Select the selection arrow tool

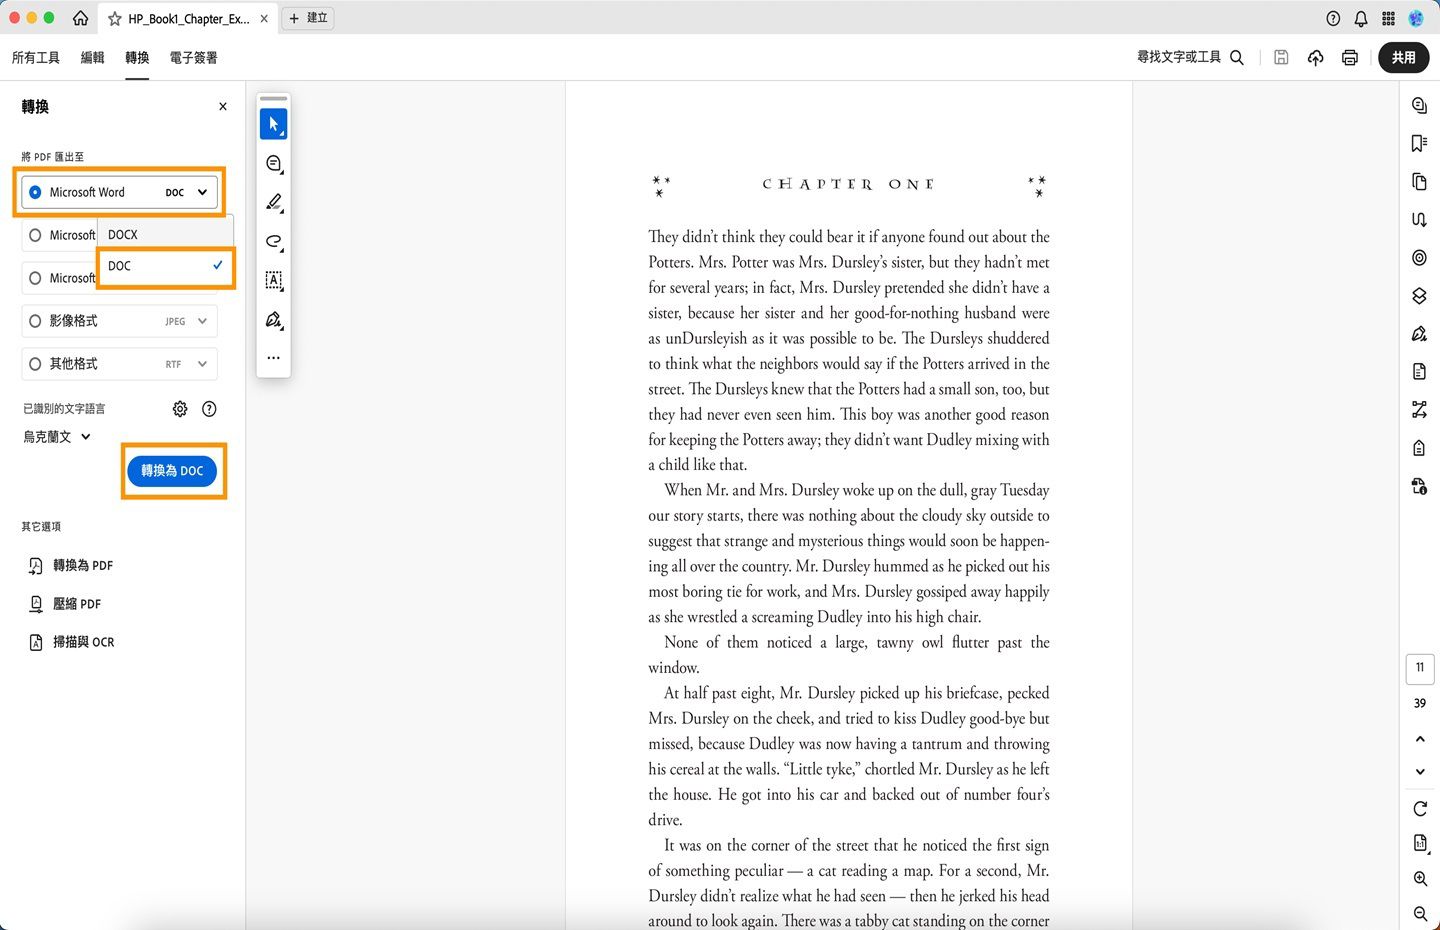(272, 123)
